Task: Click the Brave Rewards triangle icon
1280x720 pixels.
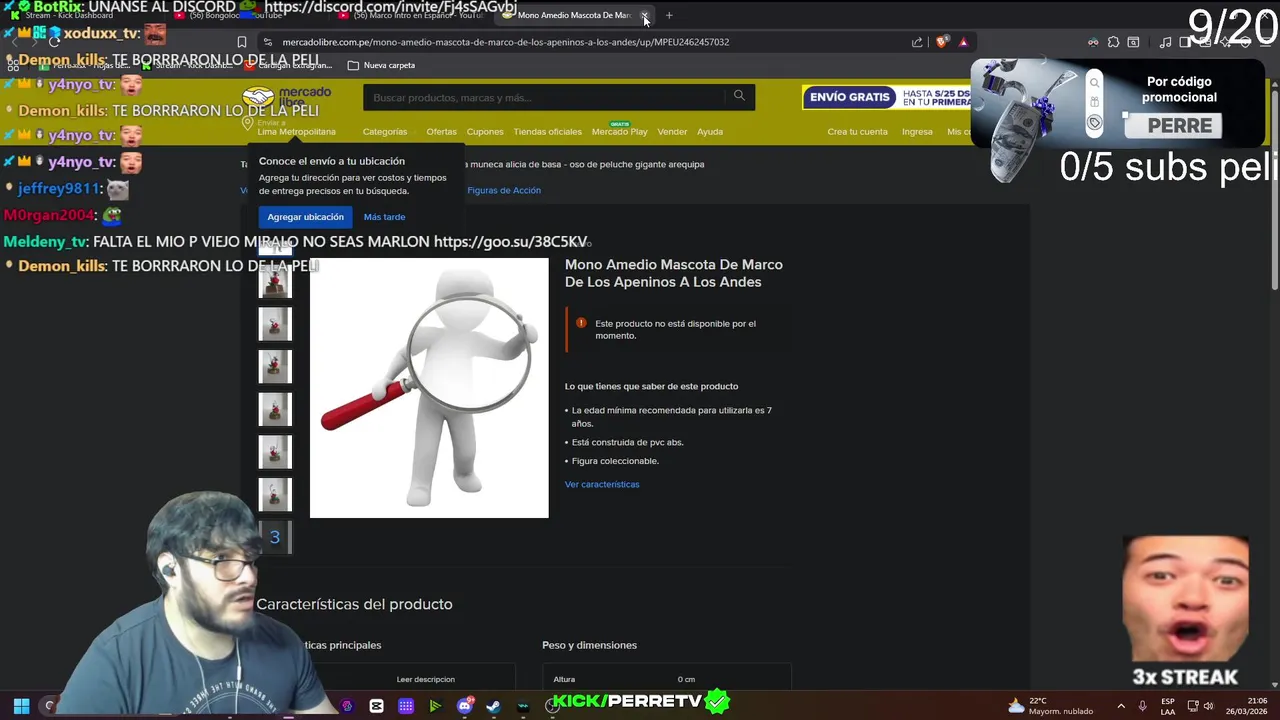Action: [963, 42]
